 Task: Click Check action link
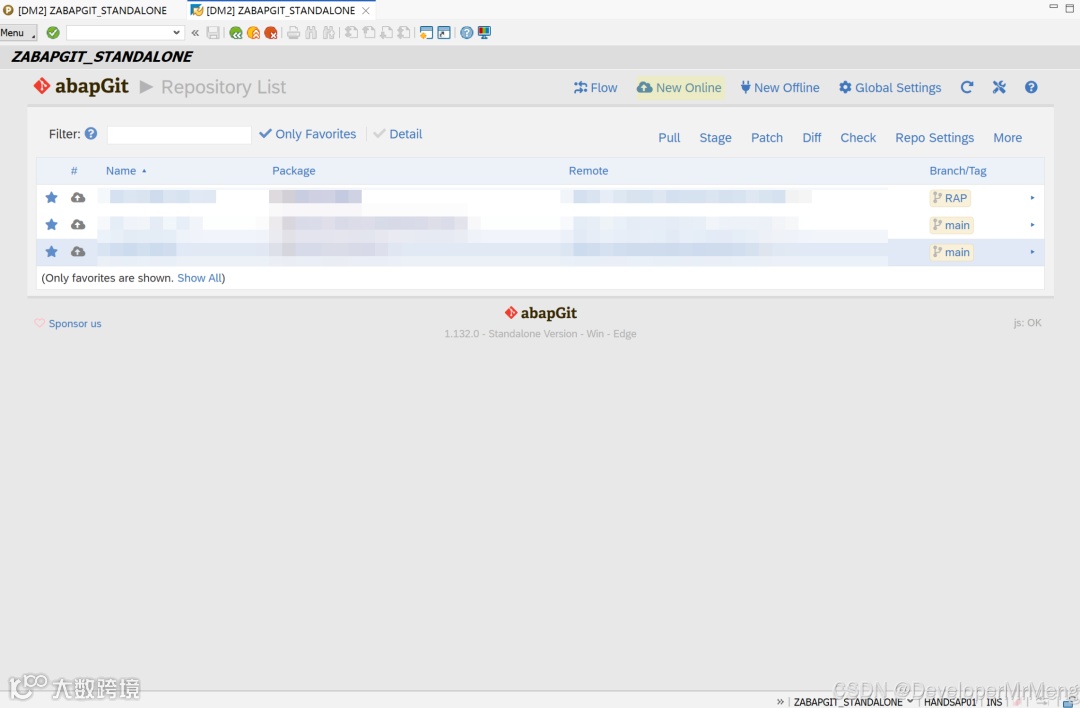pos(858,138)
